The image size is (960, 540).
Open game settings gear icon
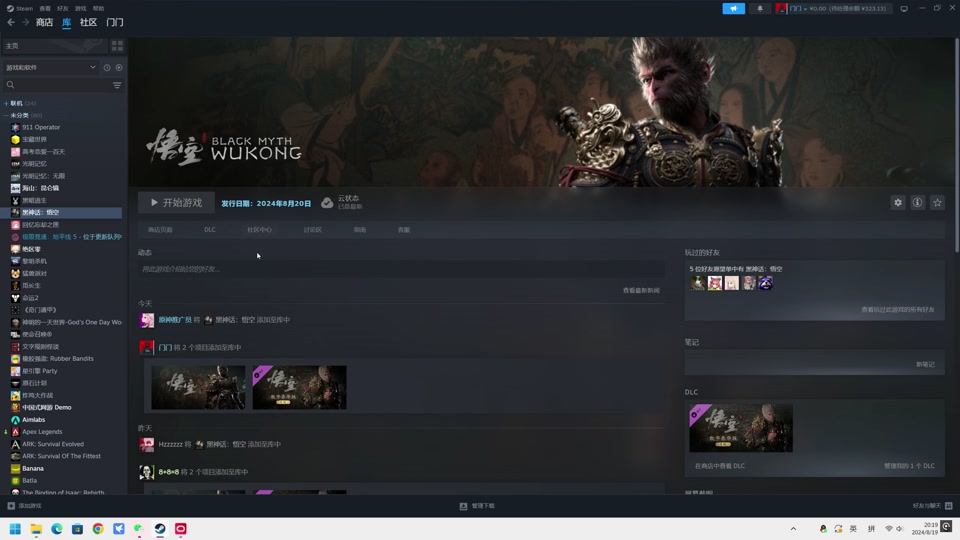tap(898, 203)
